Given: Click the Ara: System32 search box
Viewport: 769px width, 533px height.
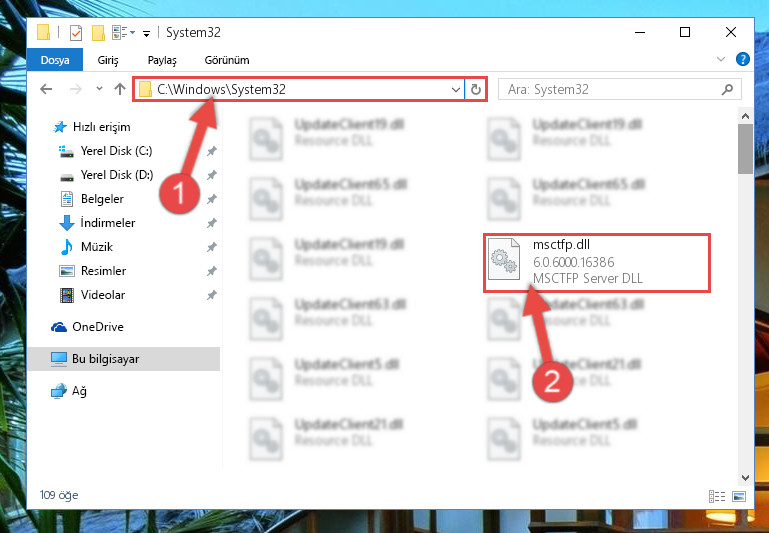Looking at the screenshot, I should (x=619, y=89).
